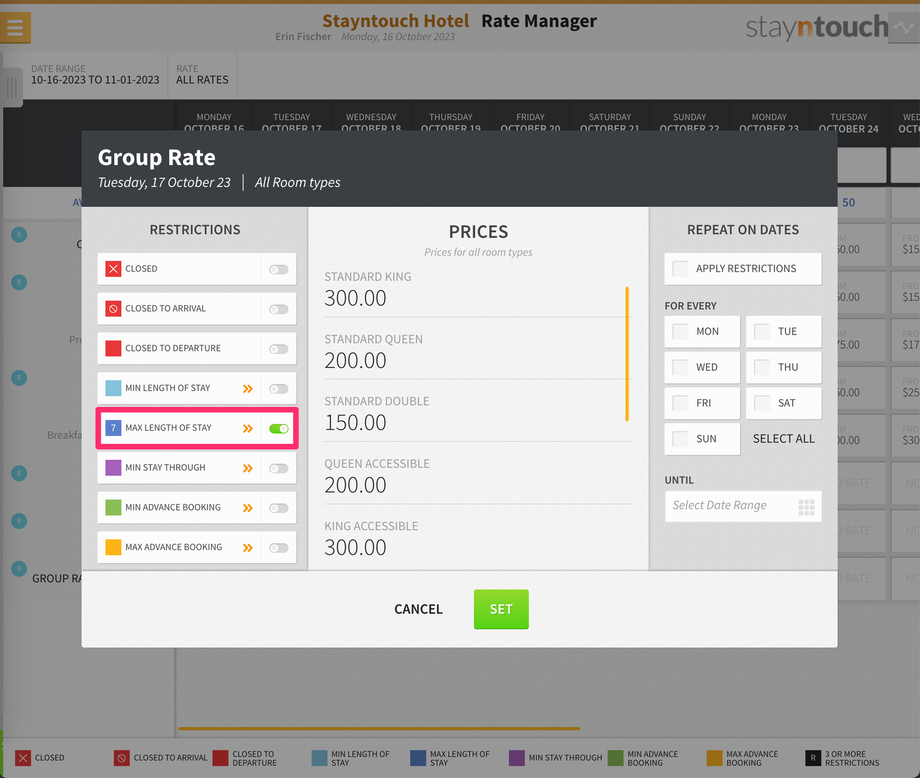Screen dimensions: 920x778
Task: Click the orange Max Advance Booking icon
Action: point(113,547)
